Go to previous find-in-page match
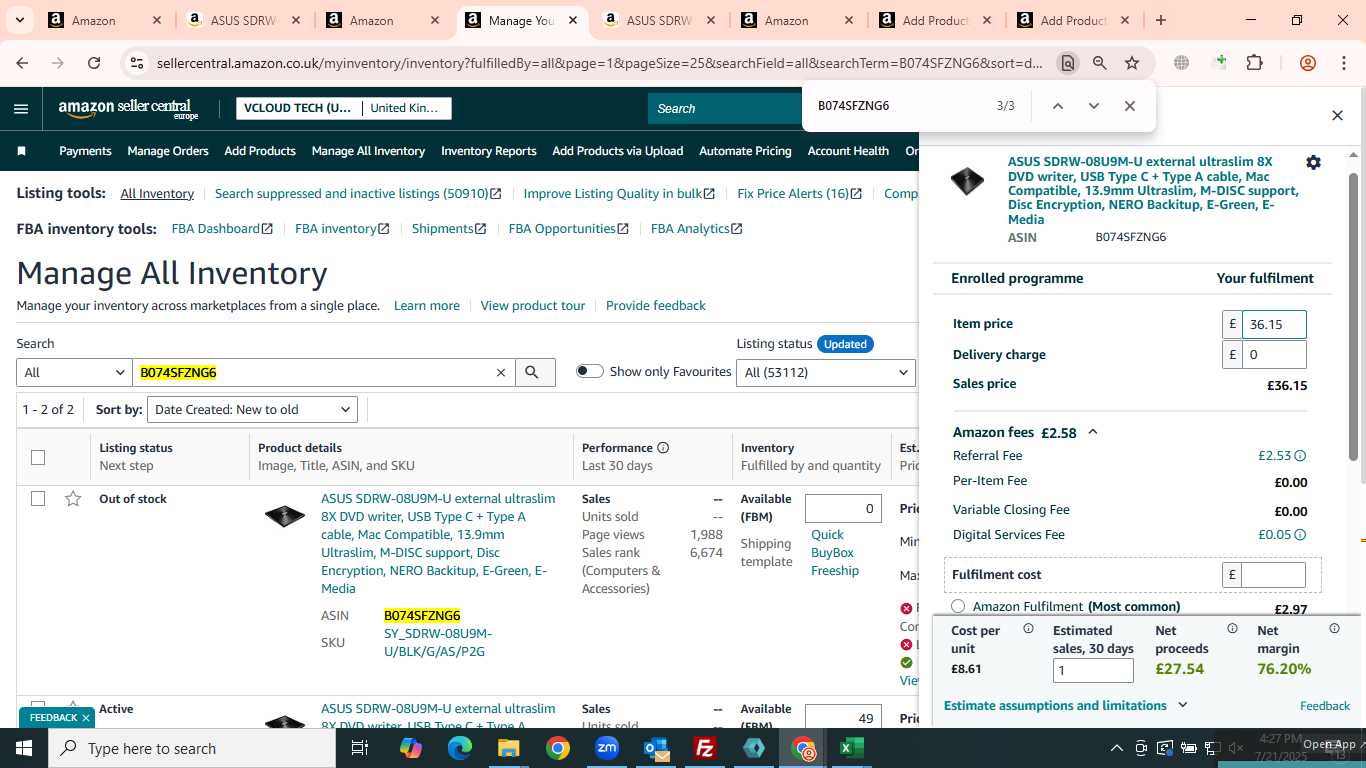 (x=1057, y=106)
